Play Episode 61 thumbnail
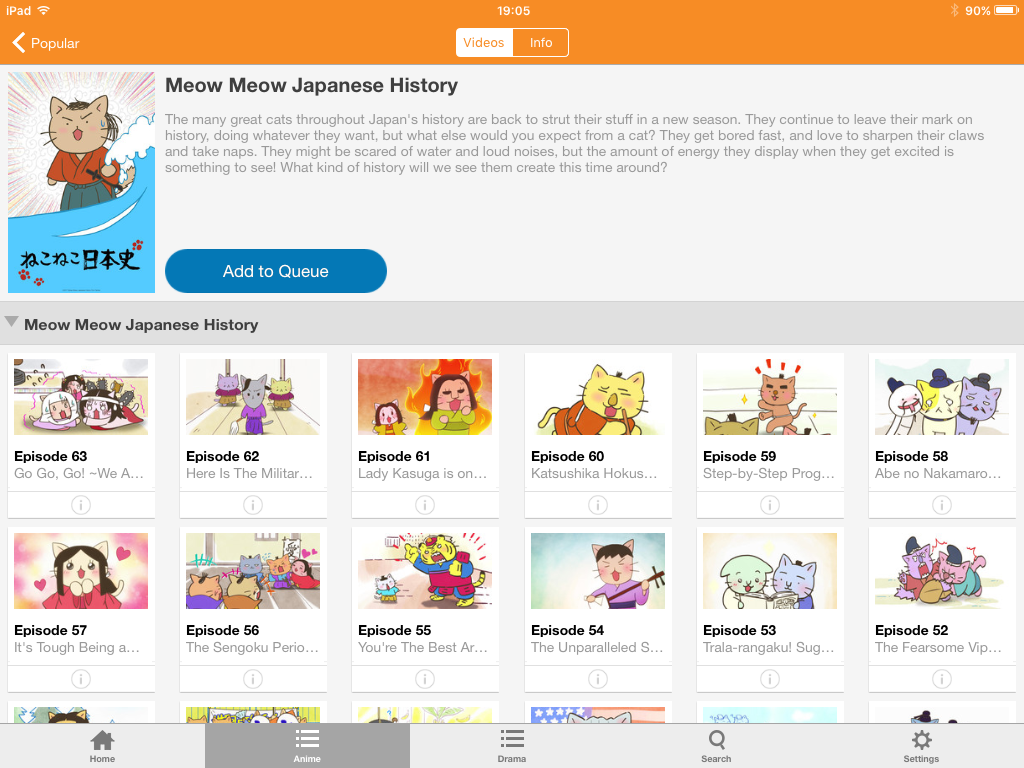The height and width of the screenshot is (768, 1024). tap(425, 396)
